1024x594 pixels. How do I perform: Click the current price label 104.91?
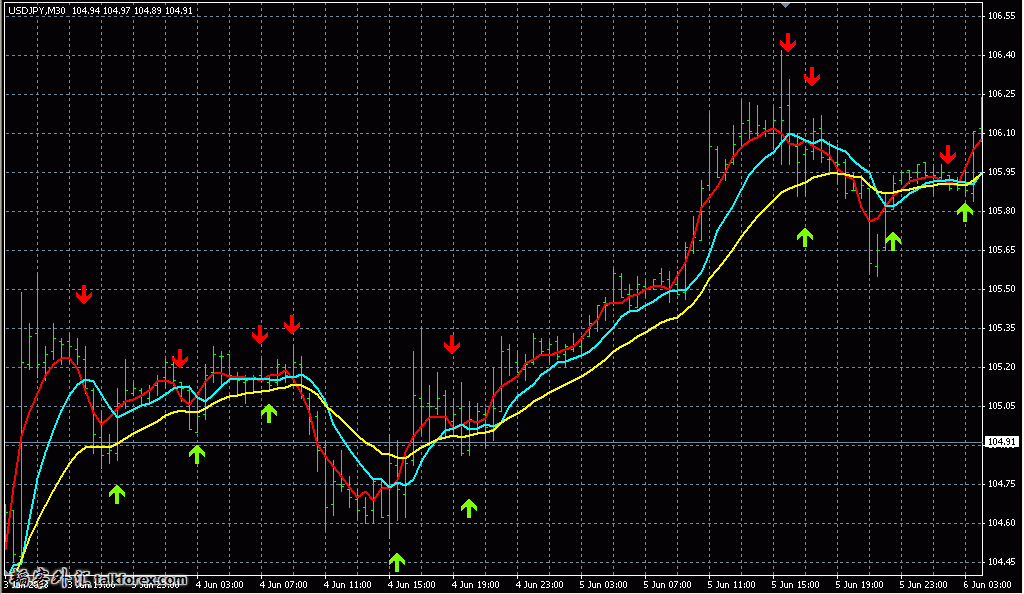pos(1002,442)
